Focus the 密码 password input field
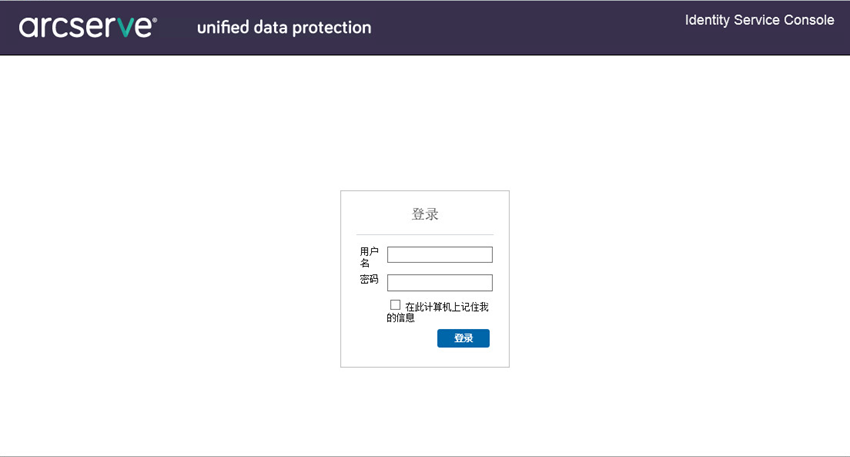 (x=440, y=282)
